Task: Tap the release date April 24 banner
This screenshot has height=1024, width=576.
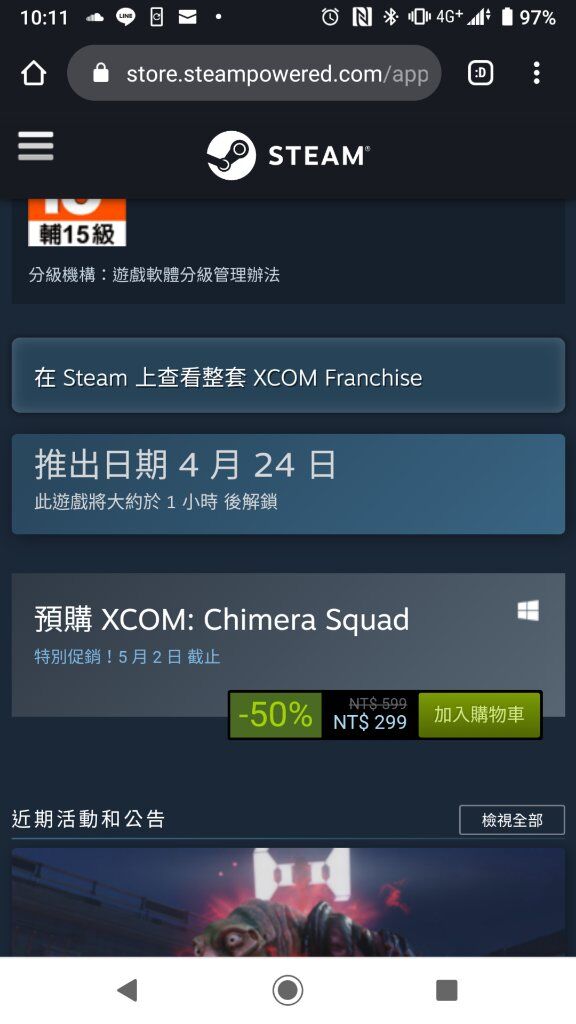Action: pos(288,484)
